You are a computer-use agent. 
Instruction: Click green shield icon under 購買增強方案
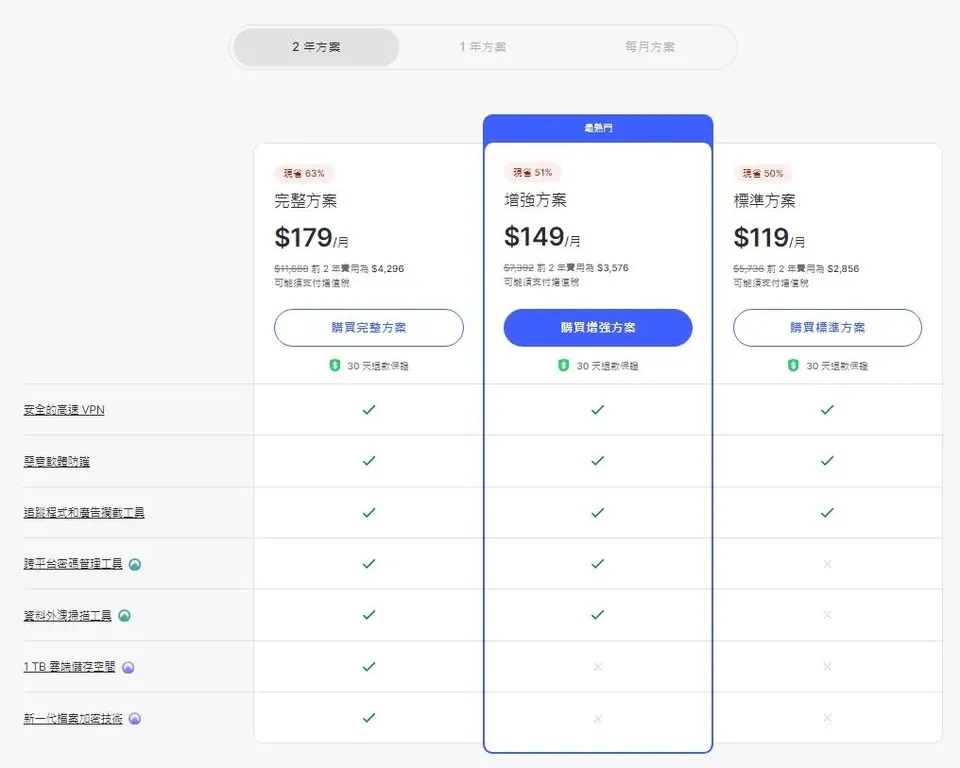click(564, 366)
